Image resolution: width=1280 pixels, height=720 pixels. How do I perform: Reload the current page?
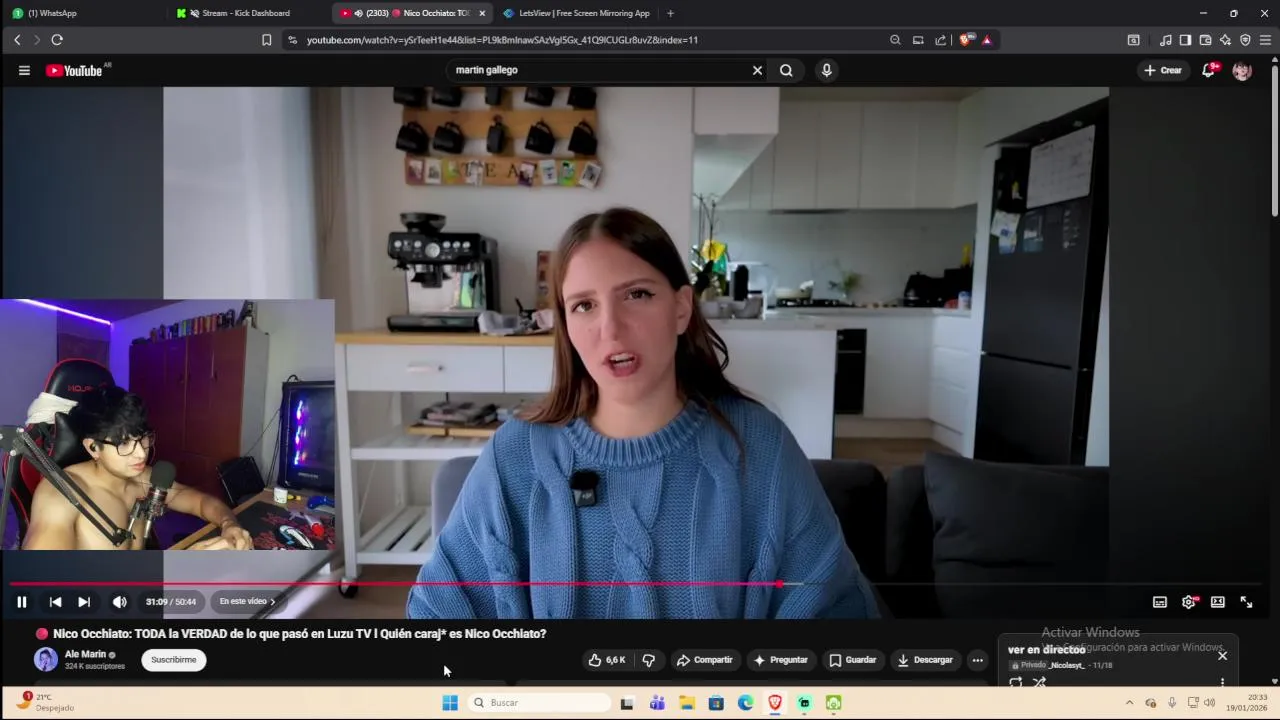point(57,40)
